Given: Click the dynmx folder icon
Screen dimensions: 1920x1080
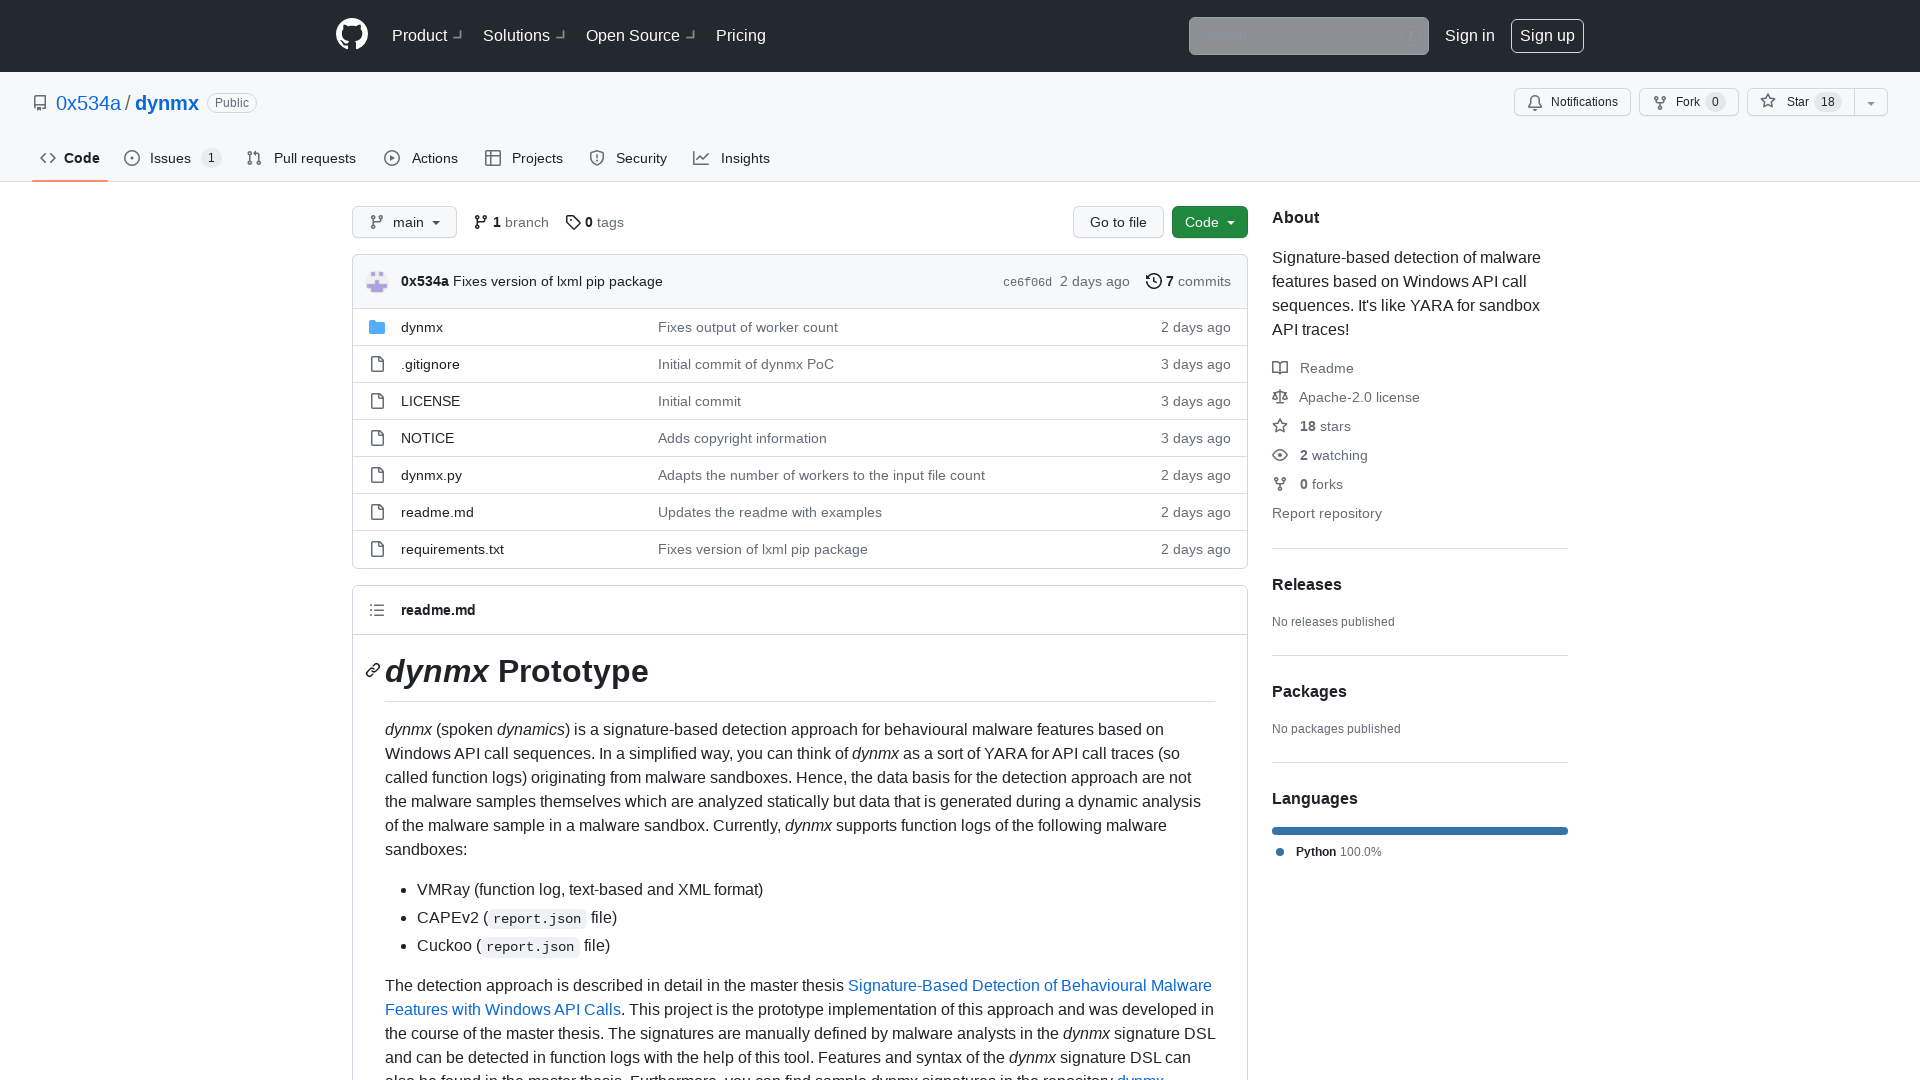Looking at the screenshot, I should (377, 327).
